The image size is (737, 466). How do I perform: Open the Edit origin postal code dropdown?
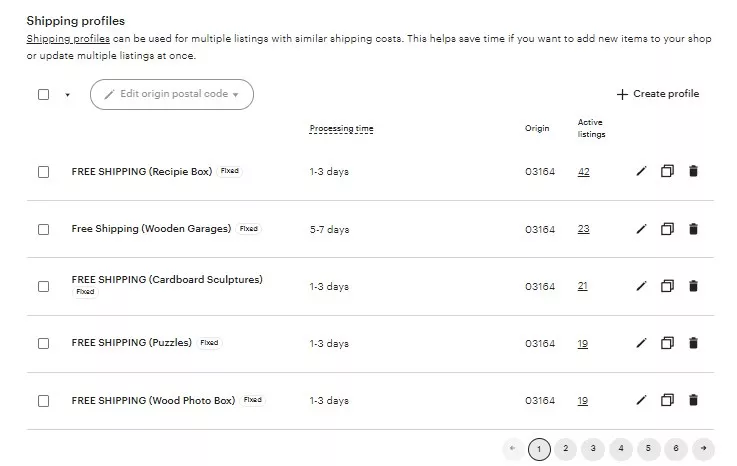click(172, 95)
